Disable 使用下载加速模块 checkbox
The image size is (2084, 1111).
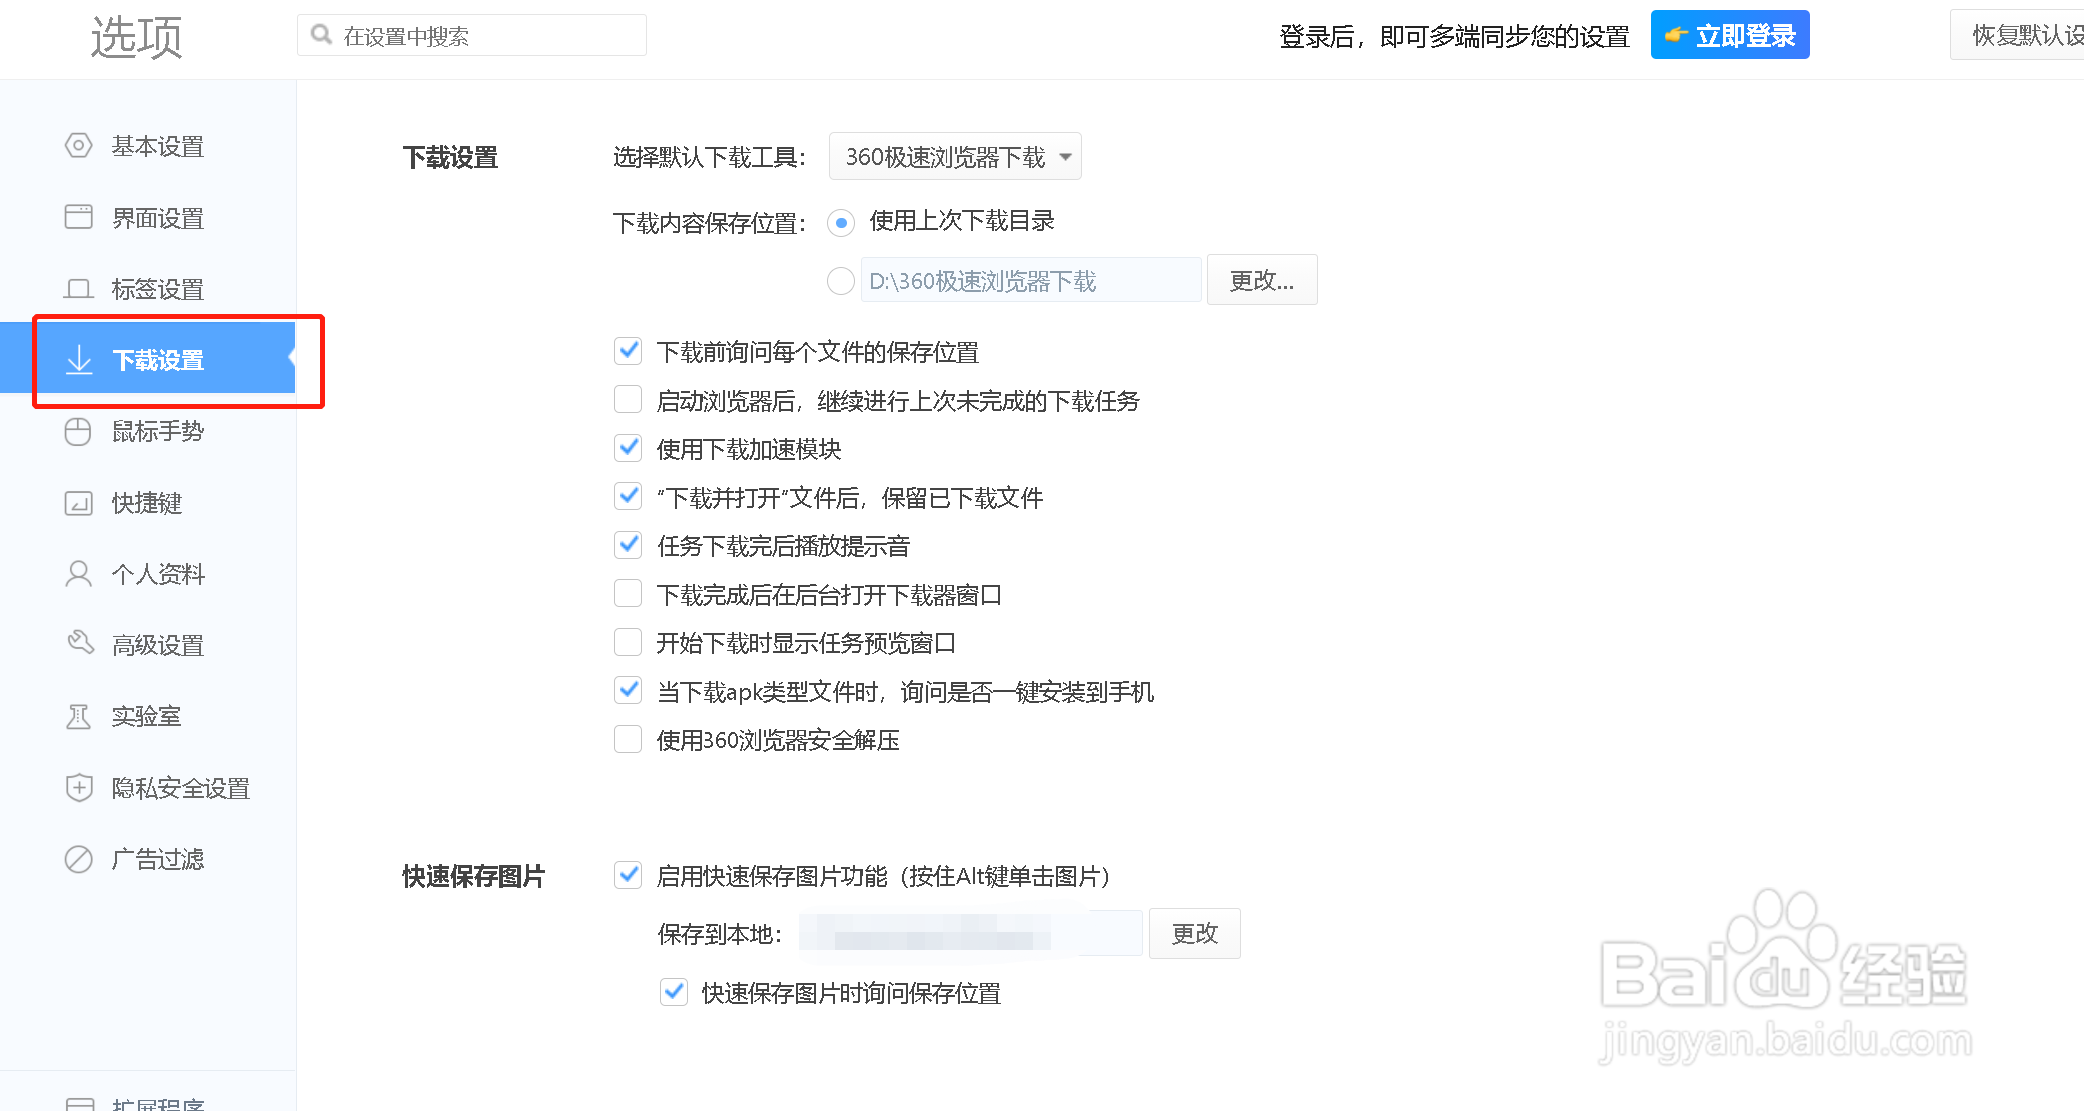(x=628, y=448)
